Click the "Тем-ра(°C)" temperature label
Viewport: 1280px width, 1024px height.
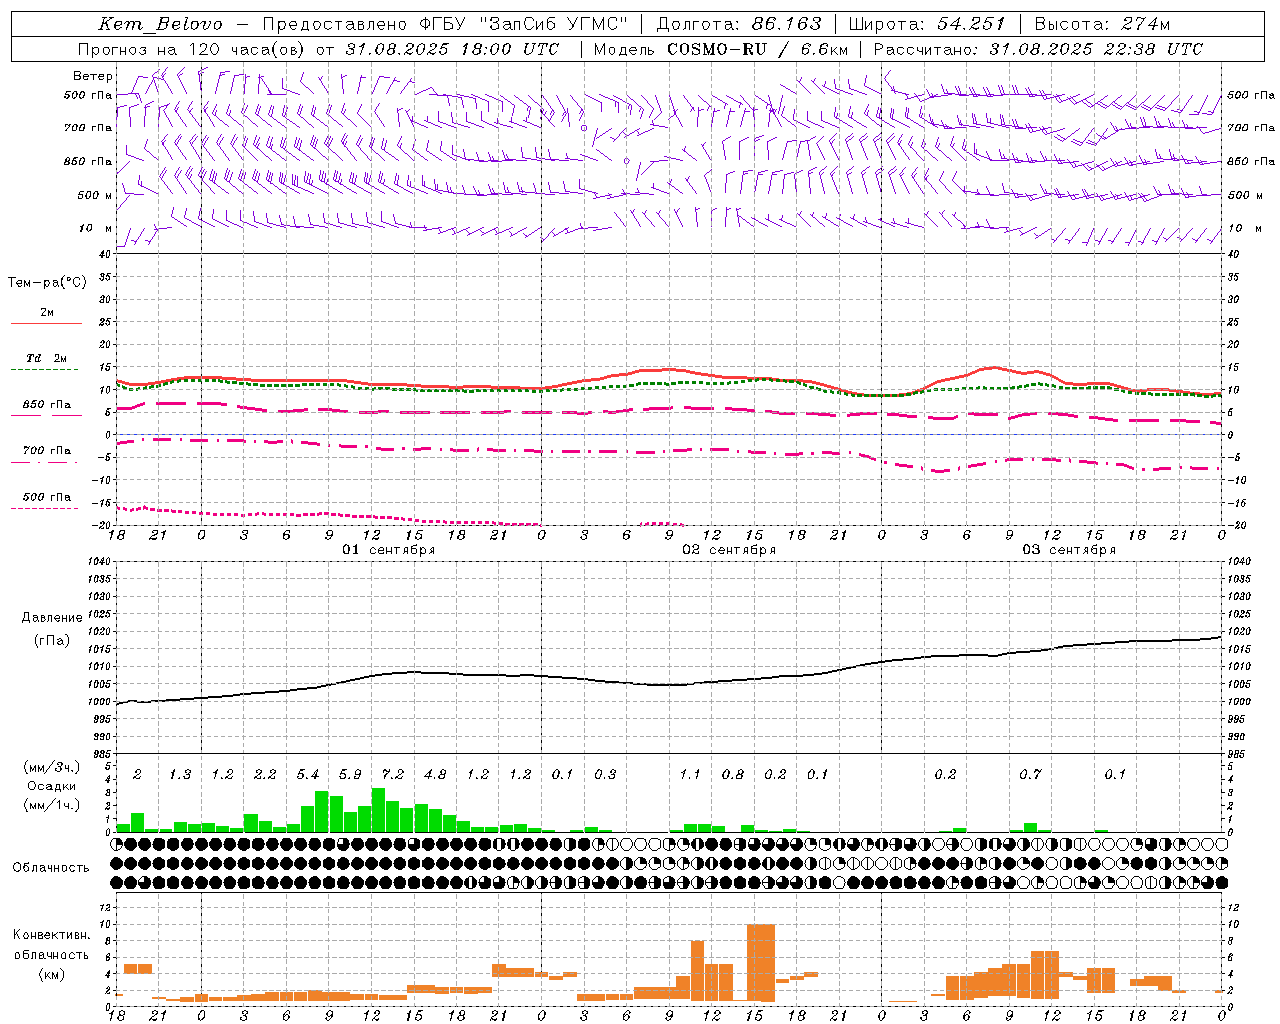(x=47, y=283)
